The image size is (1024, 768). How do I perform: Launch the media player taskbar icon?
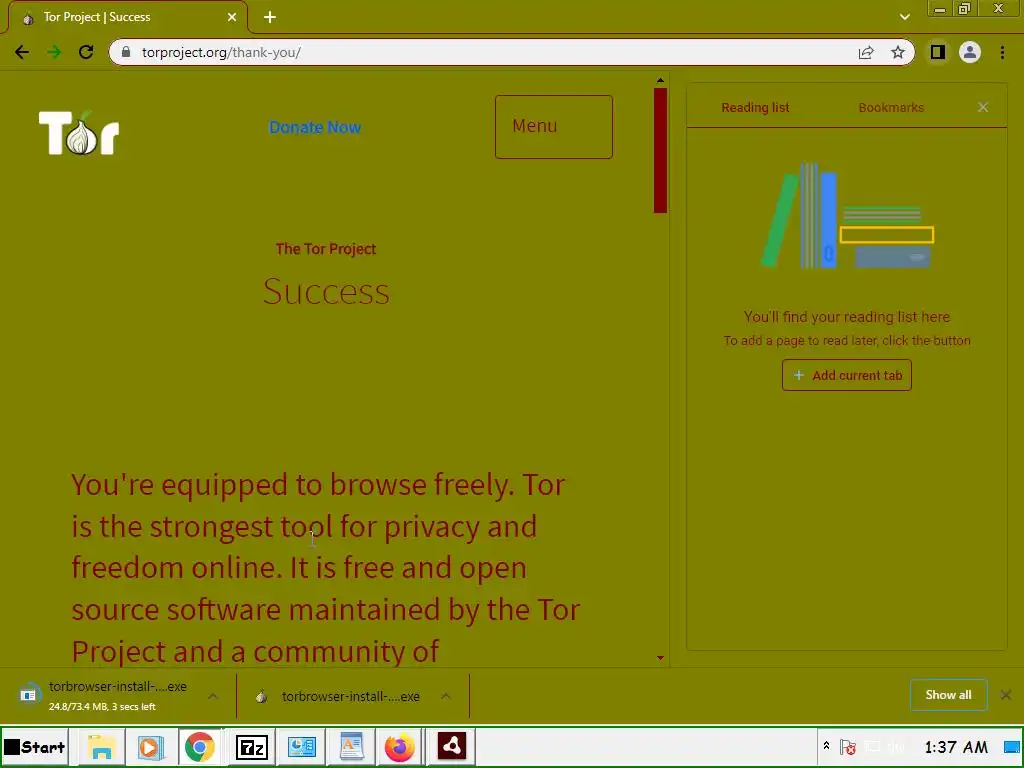[x=150, y=747]
